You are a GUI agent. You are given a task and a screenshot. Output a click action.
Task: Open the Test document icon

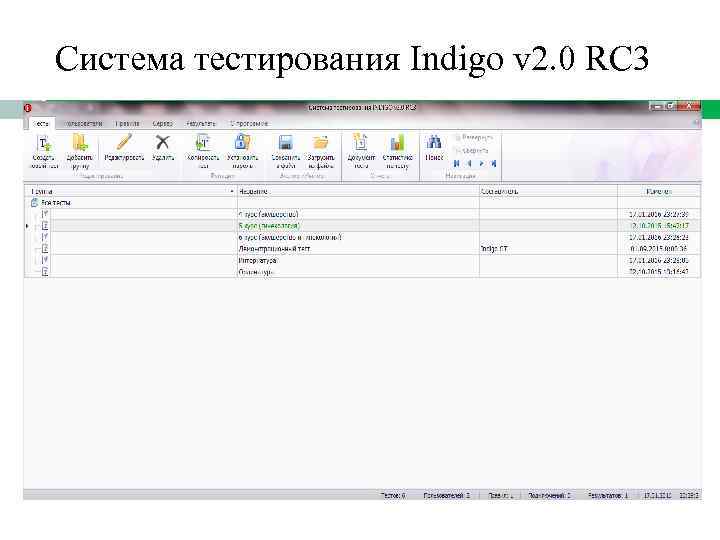click(x=361, y=142)
